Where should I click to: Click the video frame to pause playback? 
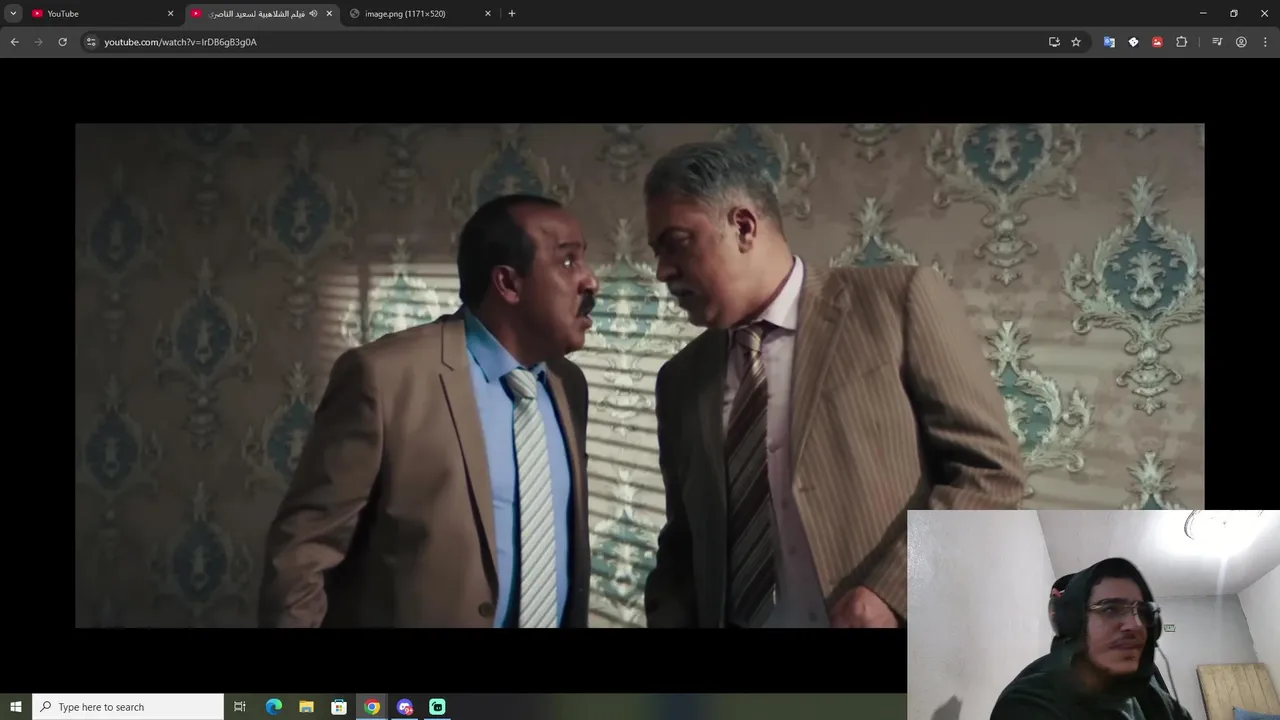click(640, 375)
